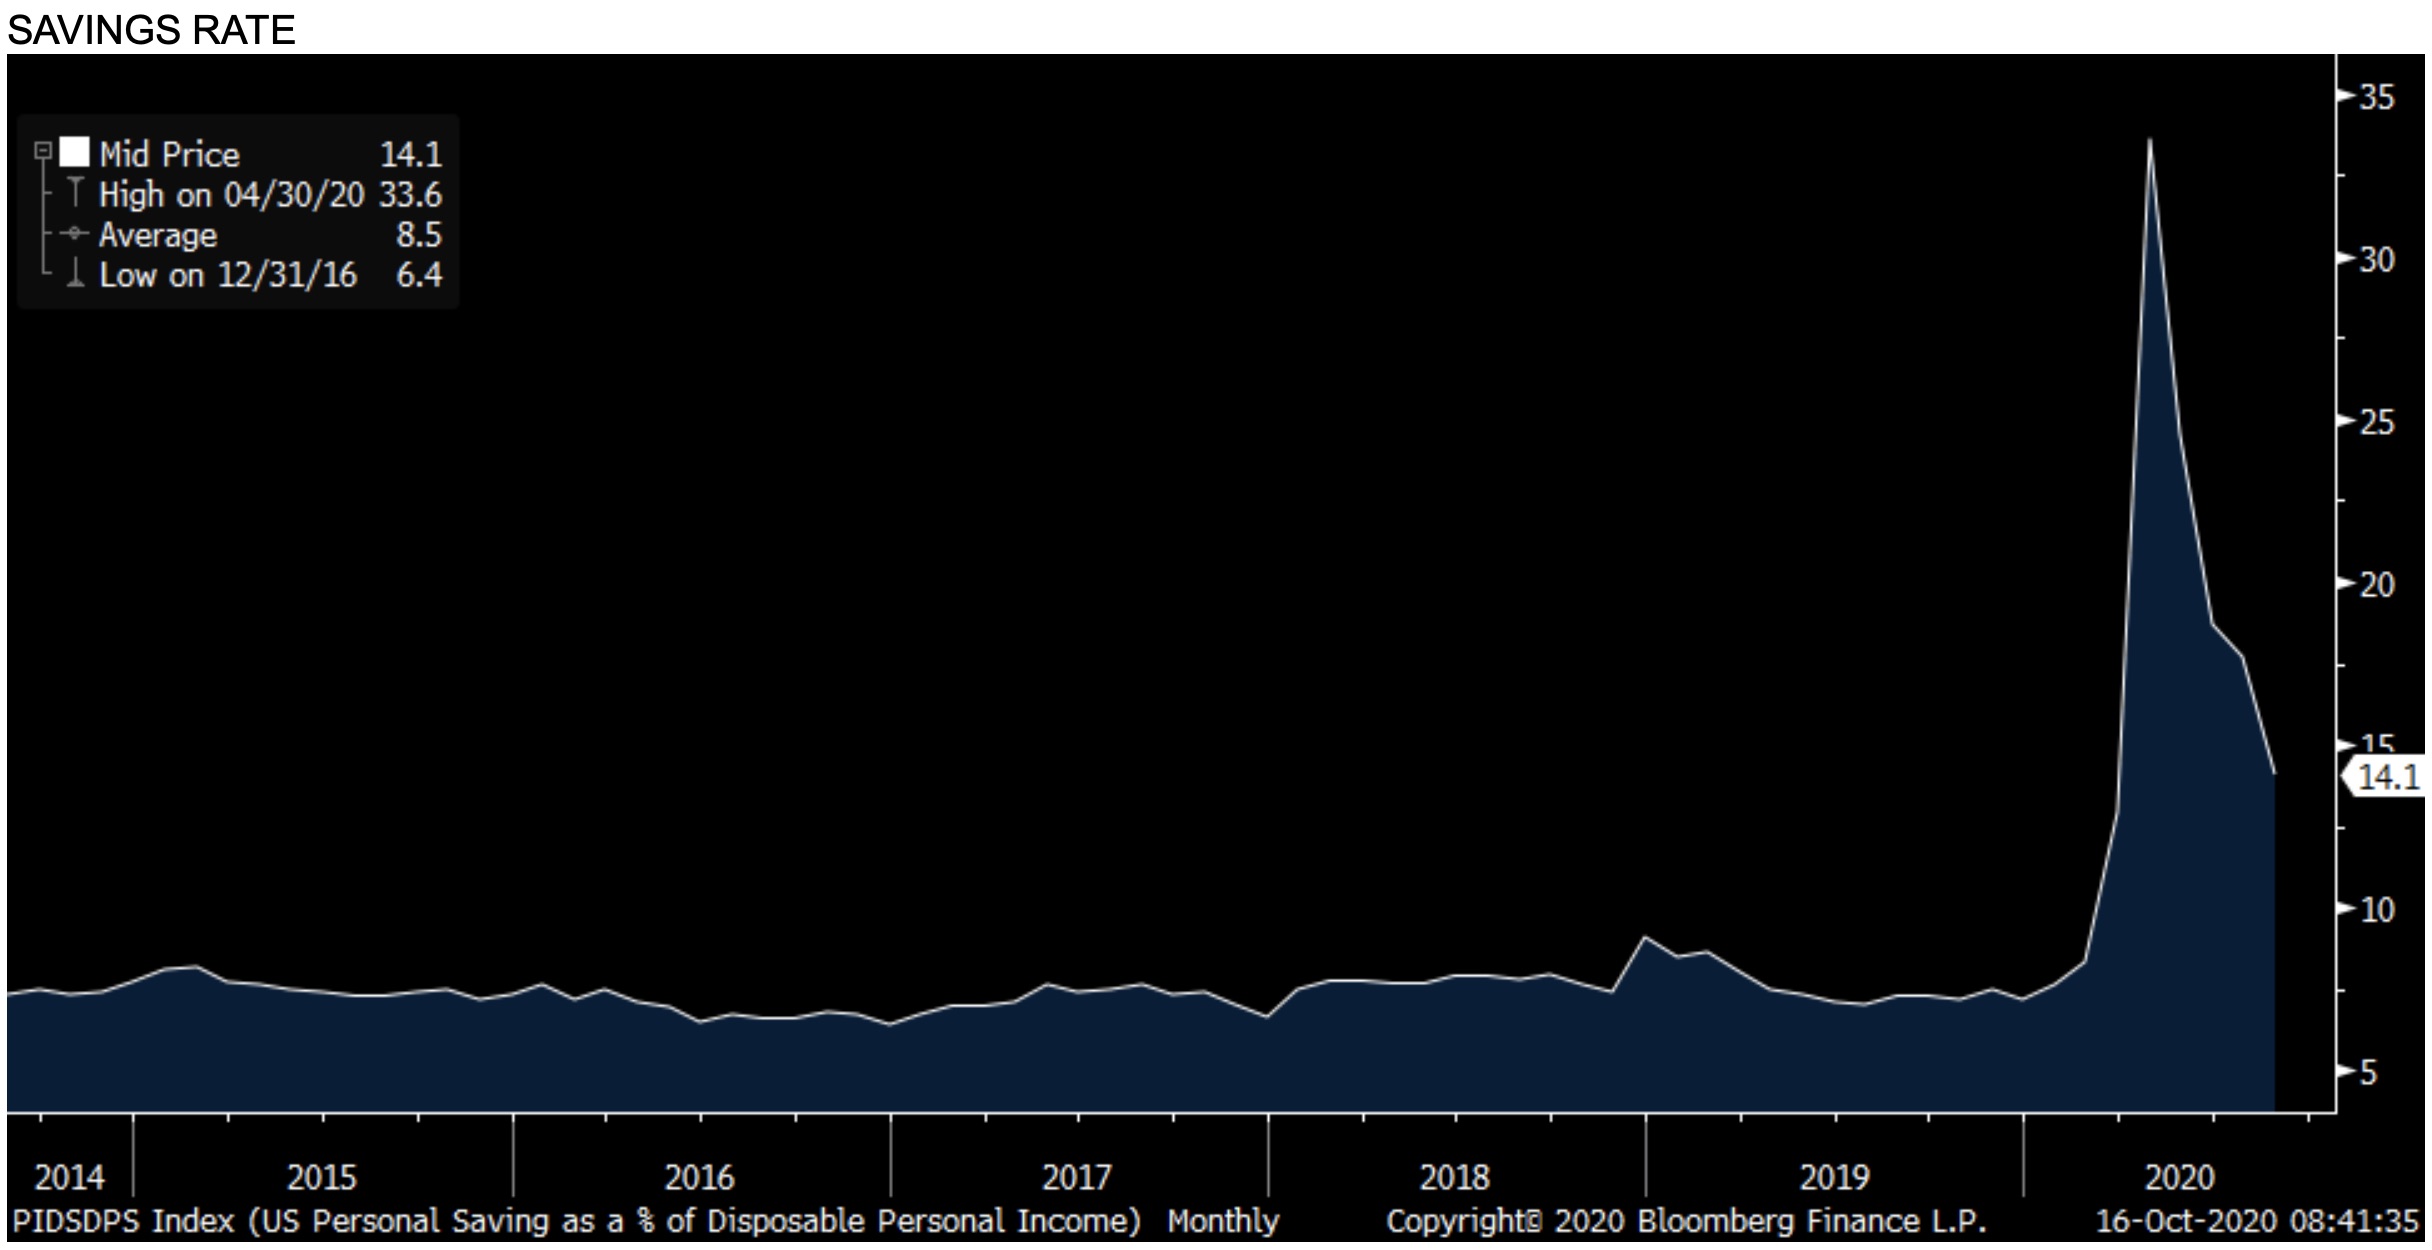This screenshot has height=1250, width=2432.
Task: Click the 10 label on the y-axis
Action: pyautogui.click(x=2376, y=910)
